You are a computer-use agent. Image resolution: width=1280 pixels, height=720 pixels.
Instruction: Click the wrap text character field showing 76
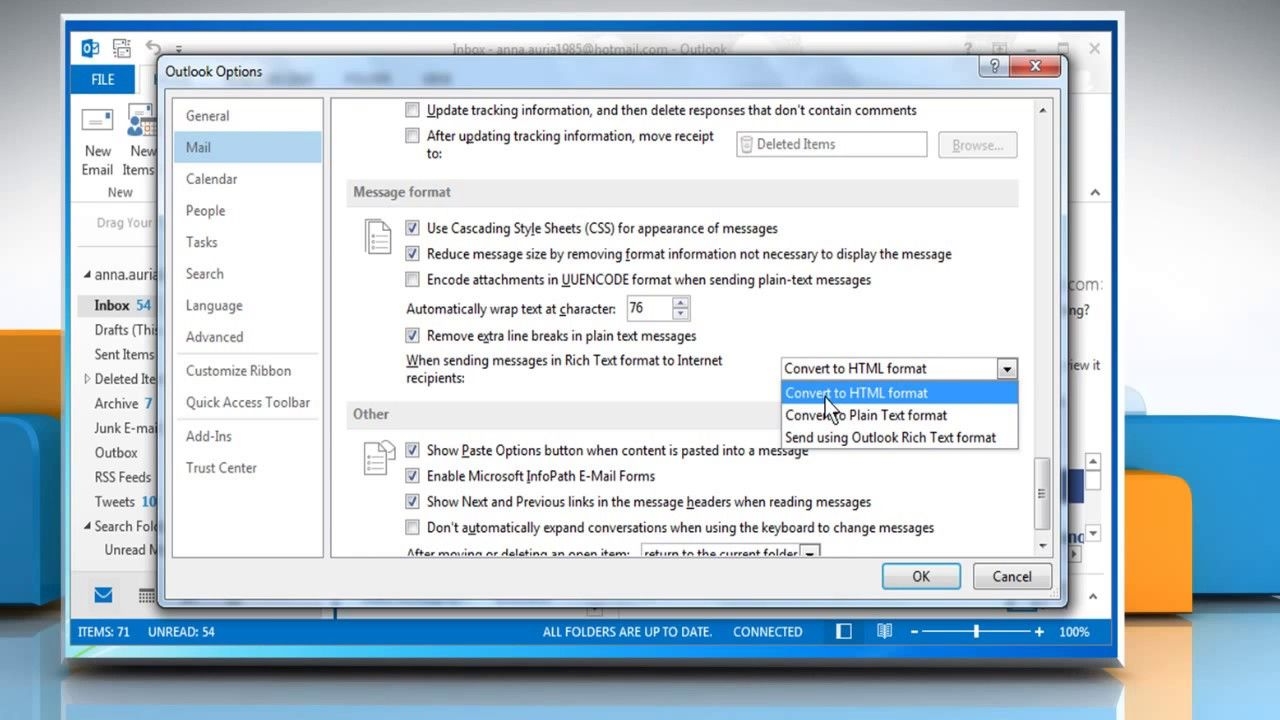coord(649,309)
